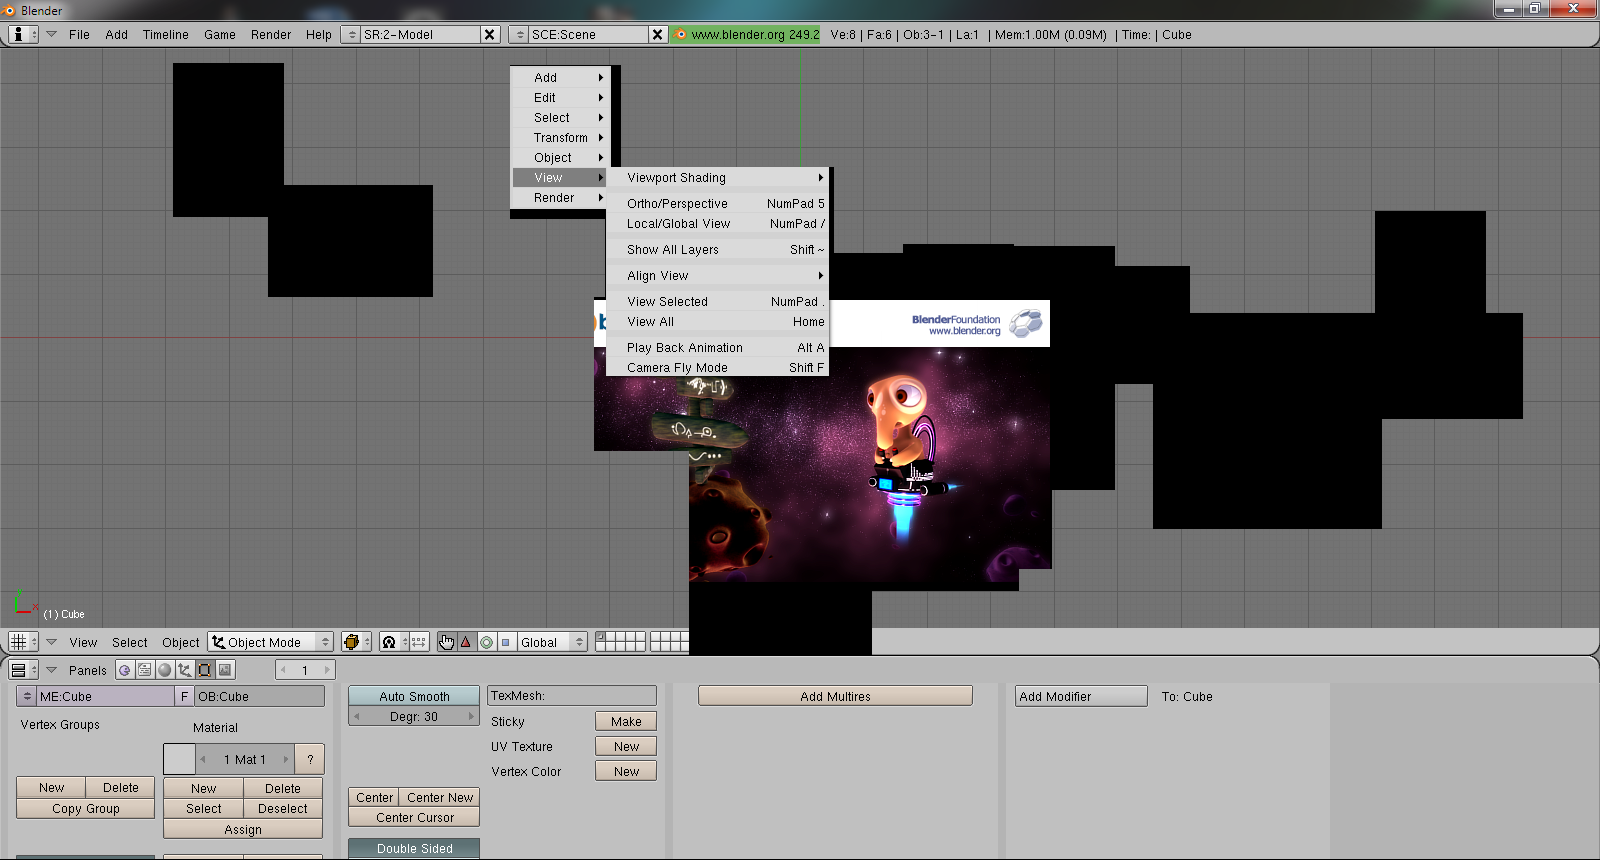Click the SR:2-Model screen name field

point(420,34)
